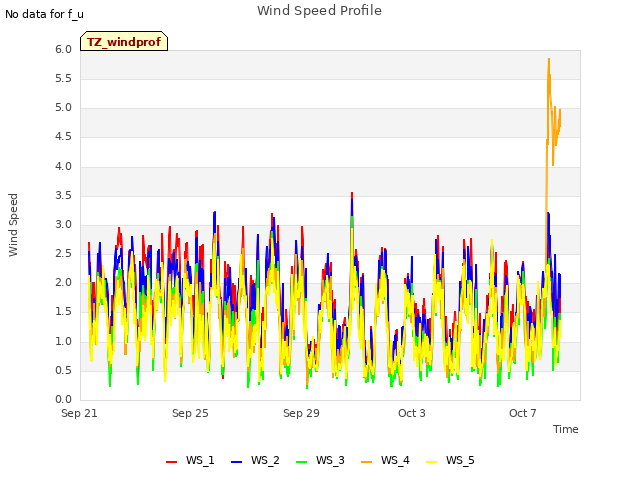640x480 pixels.
Task: Click the Sep 21 x-axis tick label
Action: click(79, 413)
